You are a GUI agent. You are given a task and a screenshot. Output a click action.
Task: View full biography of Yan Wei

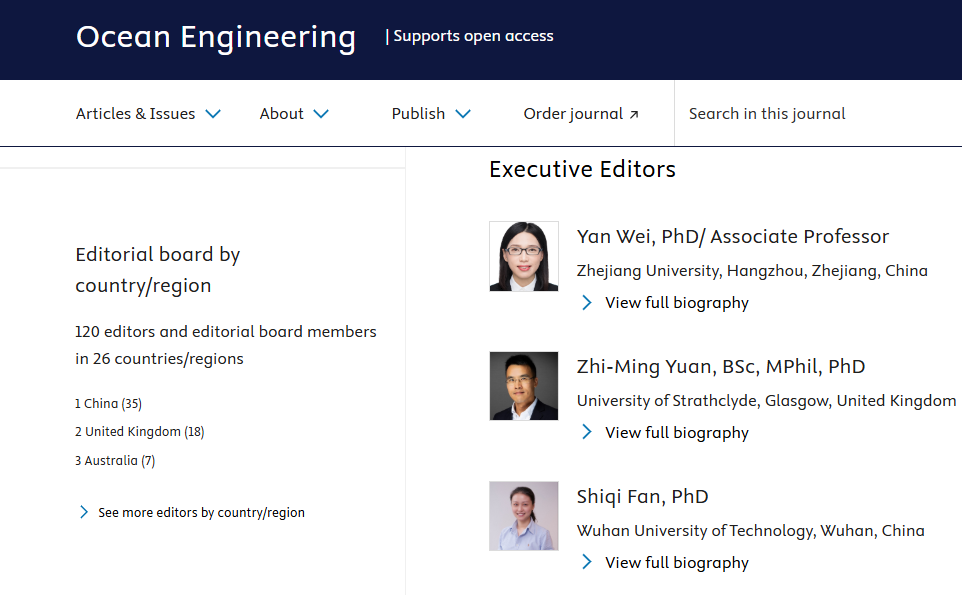coord(677,303)
